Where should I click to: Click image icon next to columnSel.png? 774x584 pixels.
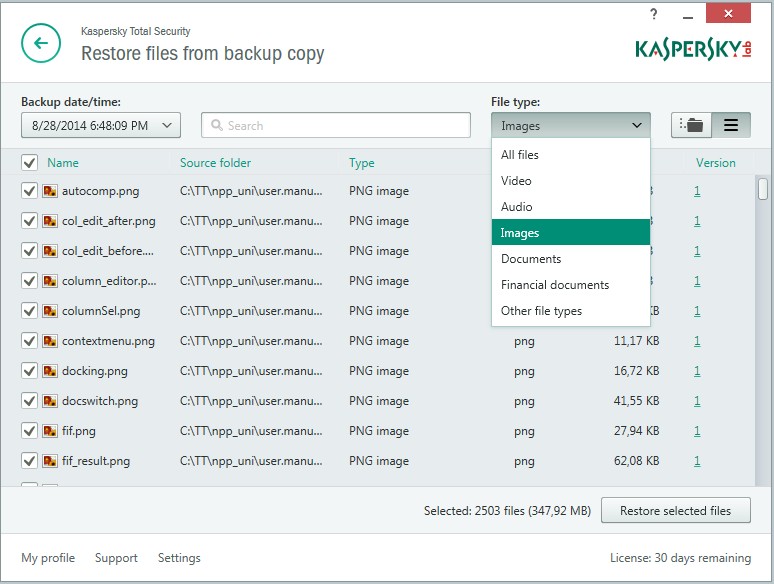[49, 311]
